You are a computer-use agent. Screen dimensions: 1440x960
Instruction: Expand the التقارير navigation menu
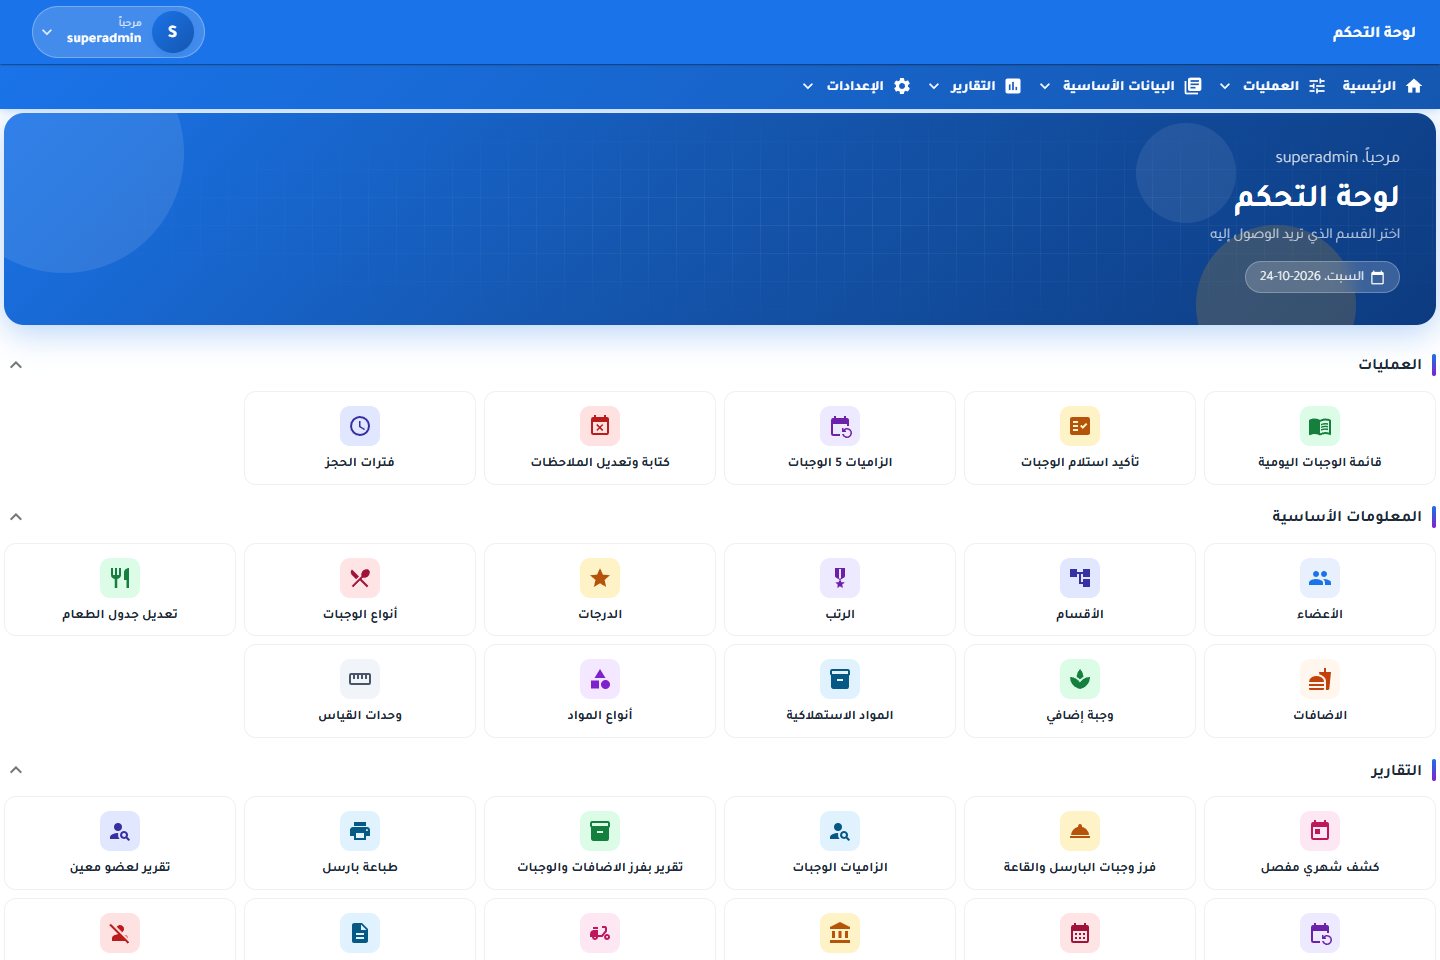[974, 86]
